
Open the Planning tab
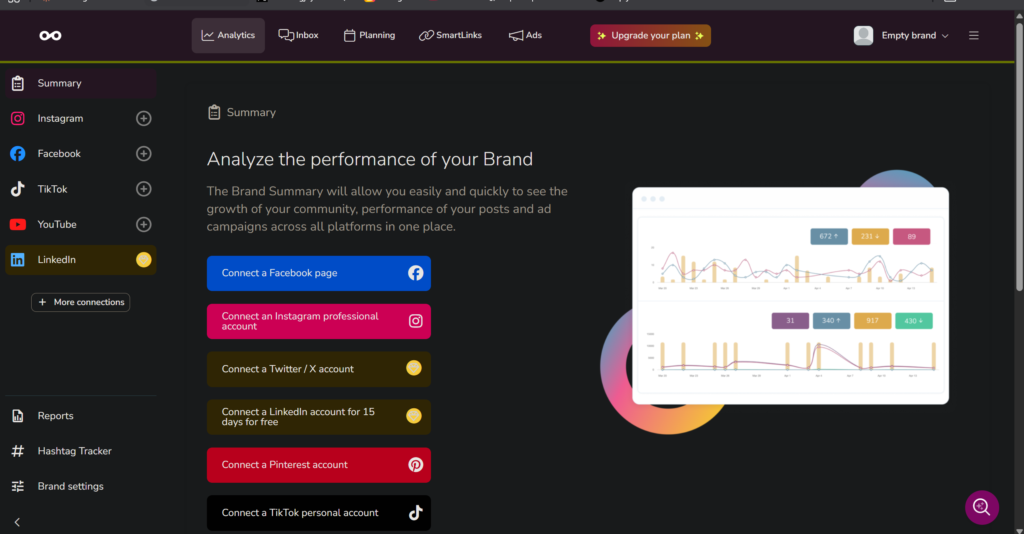(x=369, y=36)
